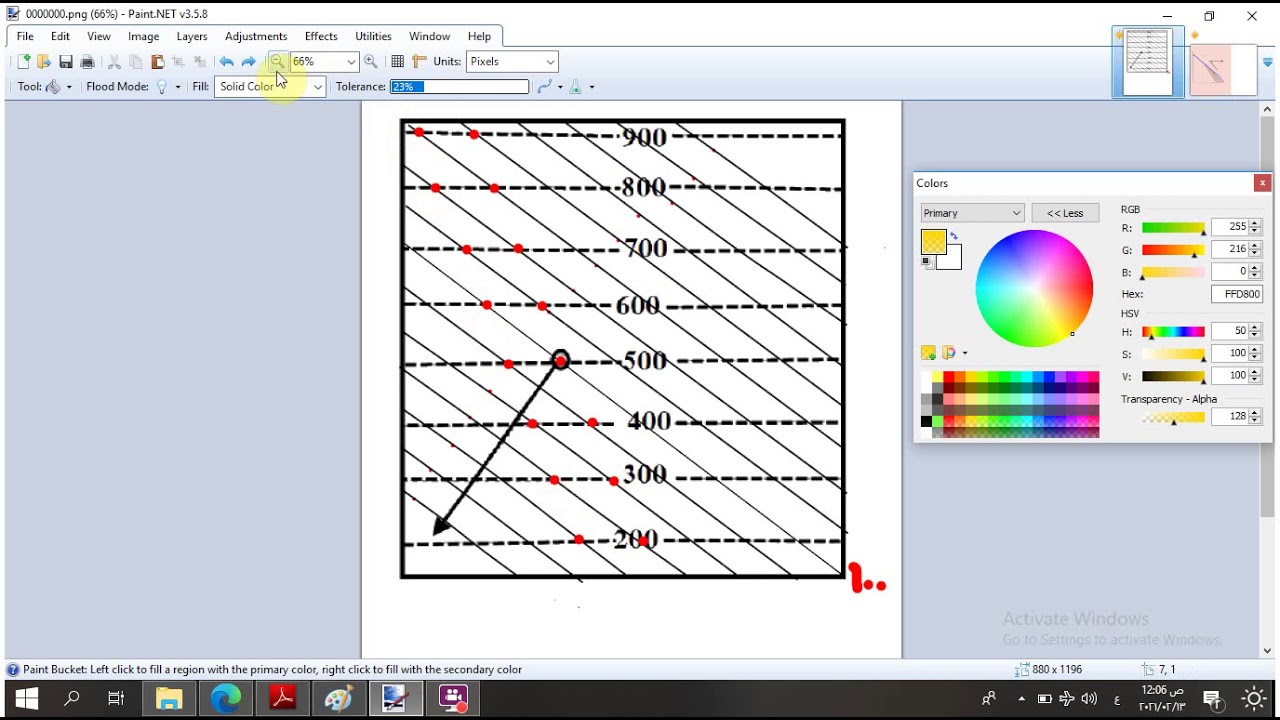Zoom out with the minus magnifier
1280x720 pixels.
[x=277, y=62]
